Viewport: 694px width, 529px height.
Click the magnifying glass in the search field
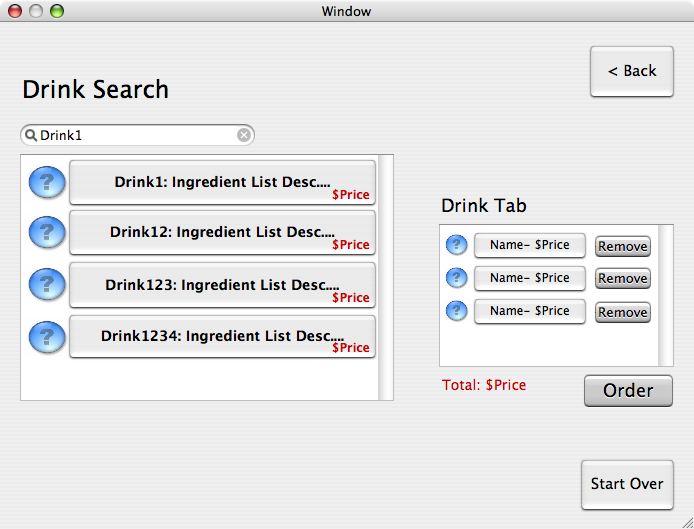click(x=31, y=135)
